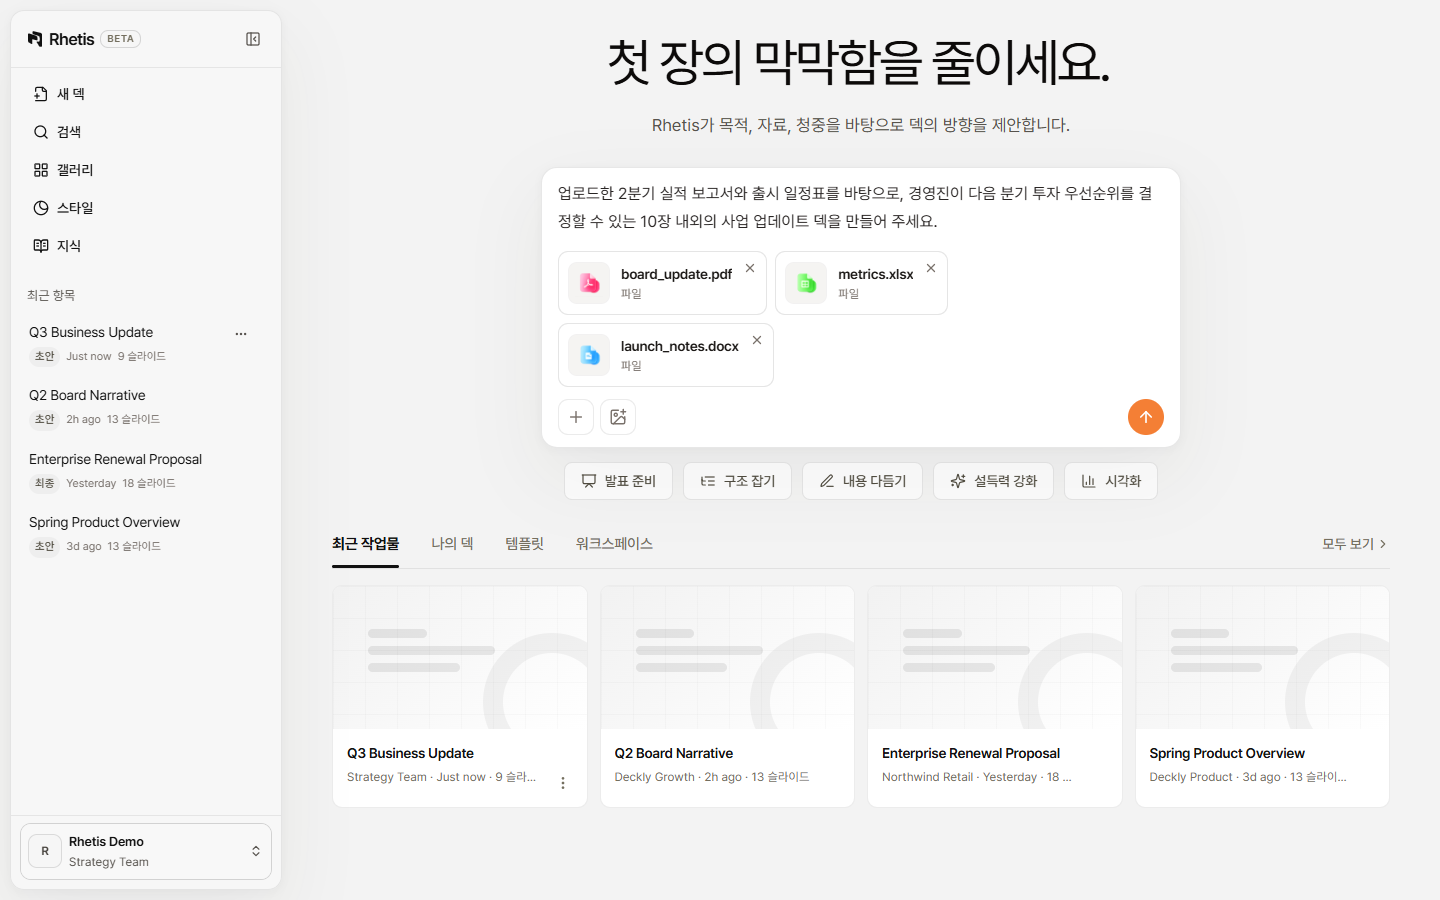Image resolution: width=1440 pixels, height=900 pixels.
Task: Click the 내용 다듬기 suggestion chip
Action: click(x=863, y=481)
